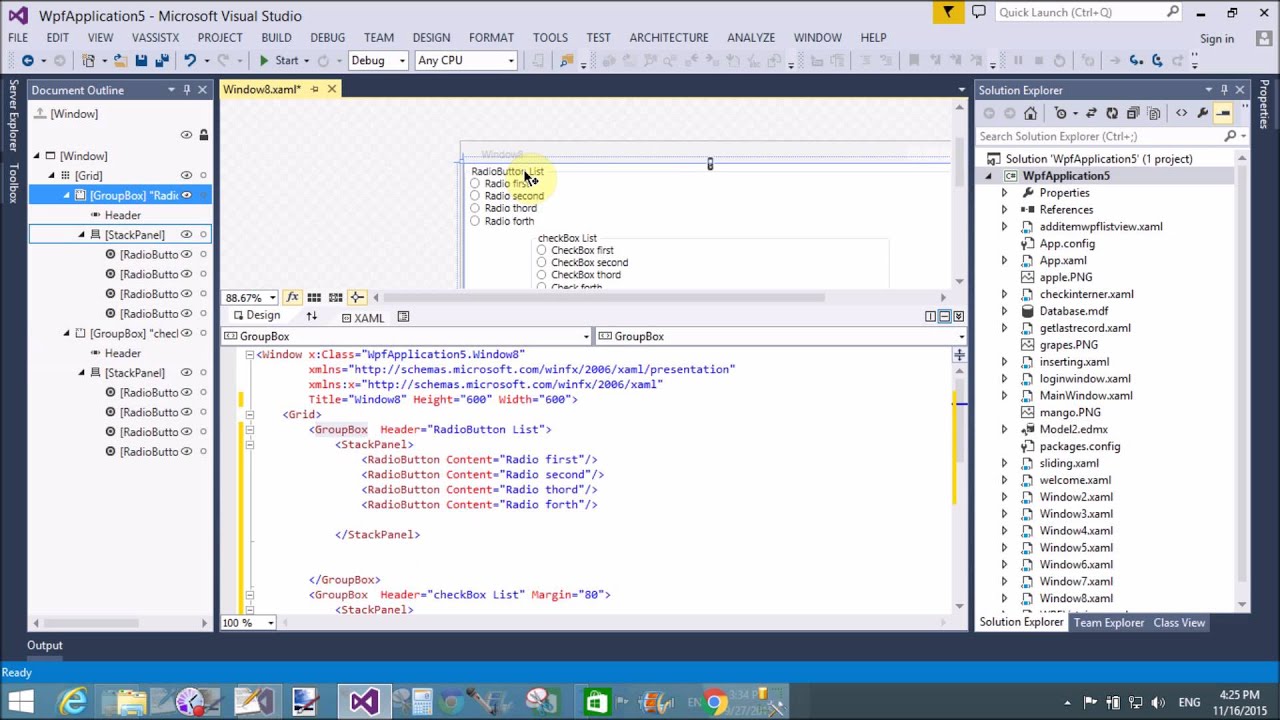This screenshot has height=720, width=1280.
Task: Click the Quick Launch search field
Action: coord(1088,12)
